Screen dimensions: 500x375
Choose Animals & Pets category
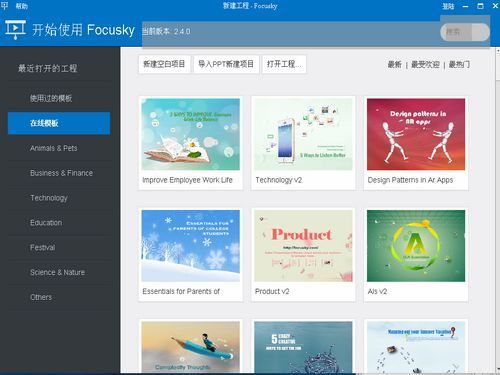pos(53,148)
